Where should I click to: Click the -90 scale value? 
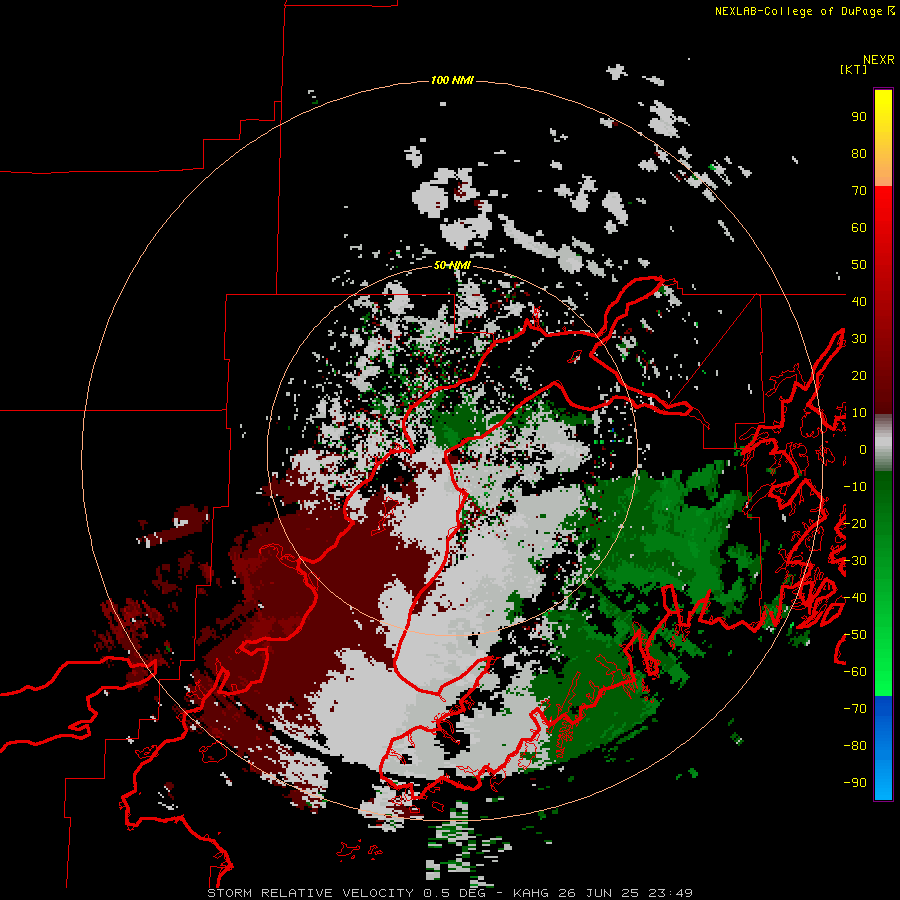point(855,783)
